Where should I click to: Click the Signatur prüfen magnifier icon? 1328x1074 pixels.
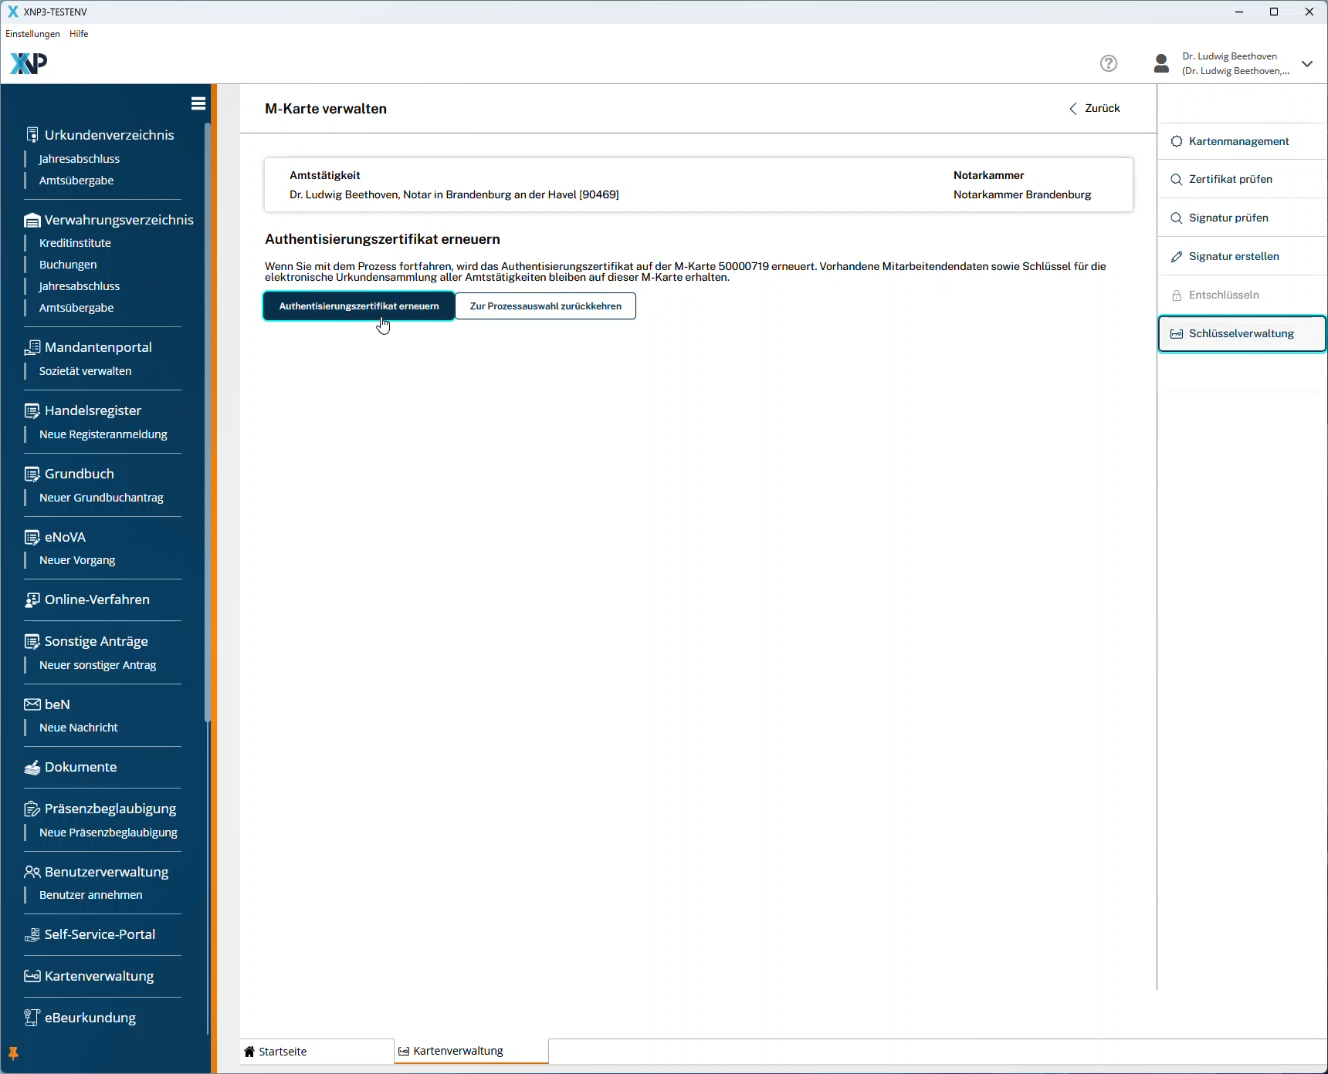coord(1177,218)
